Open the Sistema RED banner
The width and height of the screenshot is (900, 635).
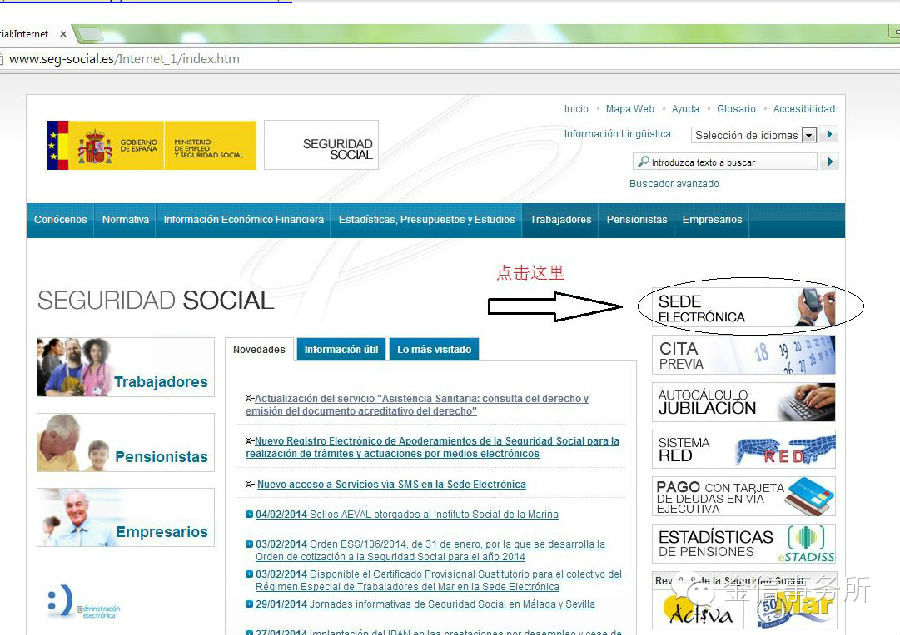[744, 449]
